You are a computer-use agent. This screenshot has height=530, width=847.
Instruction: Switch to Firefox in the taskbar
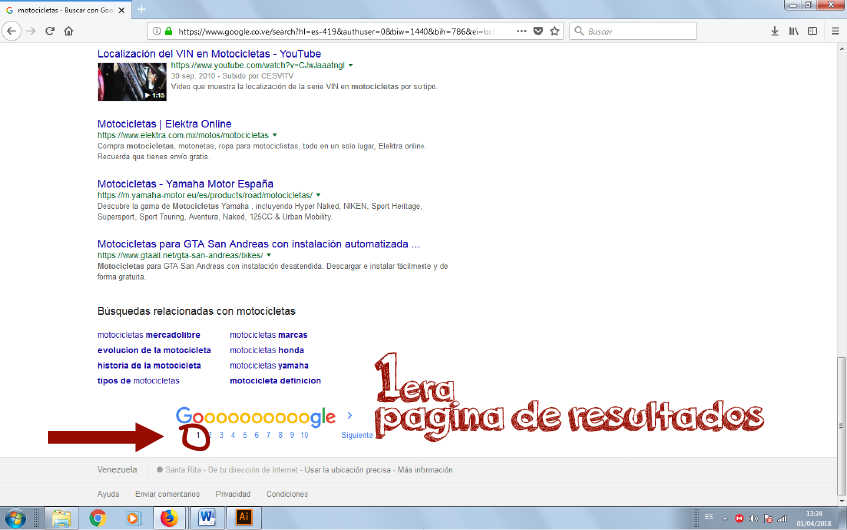click(x=169, y=519)
